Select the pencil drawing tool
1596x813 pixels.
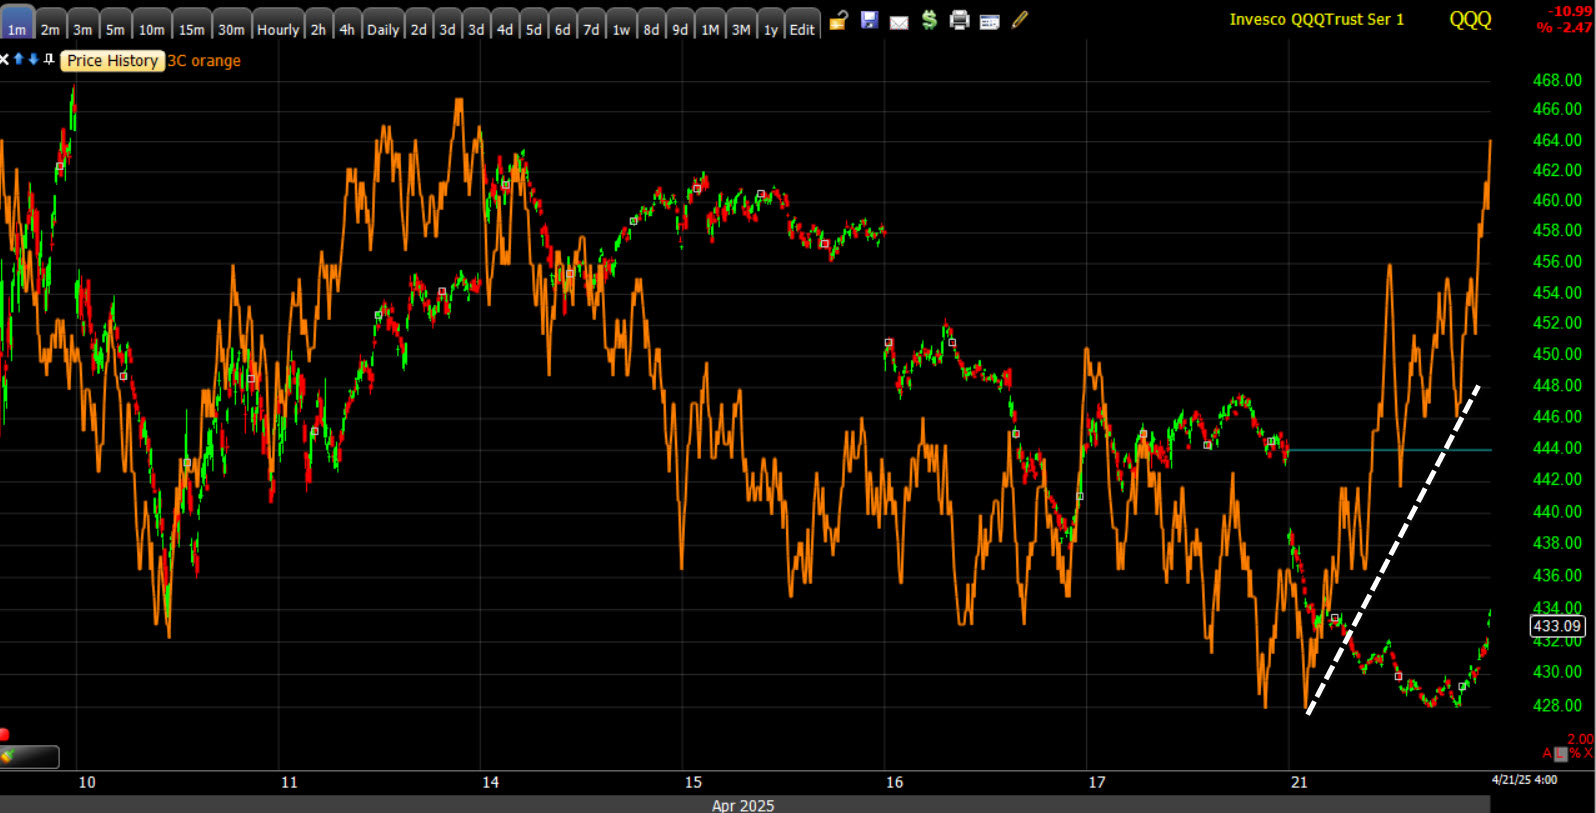pos(1020,20)
